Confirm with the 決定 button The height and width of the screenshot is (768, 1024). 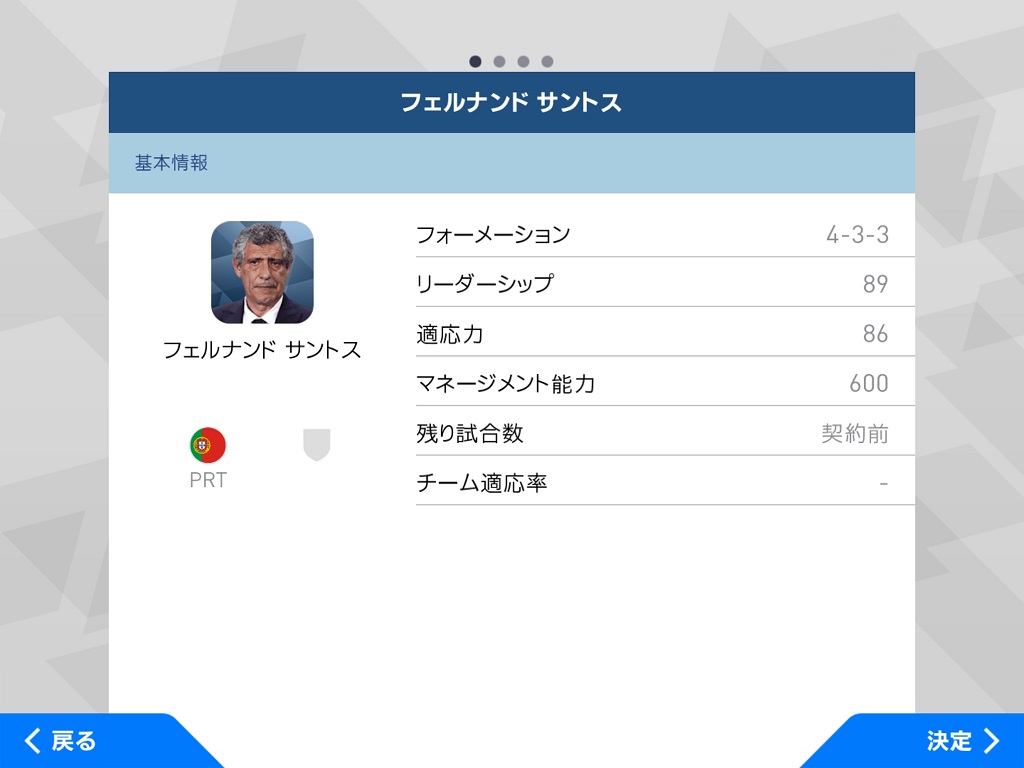962,741
